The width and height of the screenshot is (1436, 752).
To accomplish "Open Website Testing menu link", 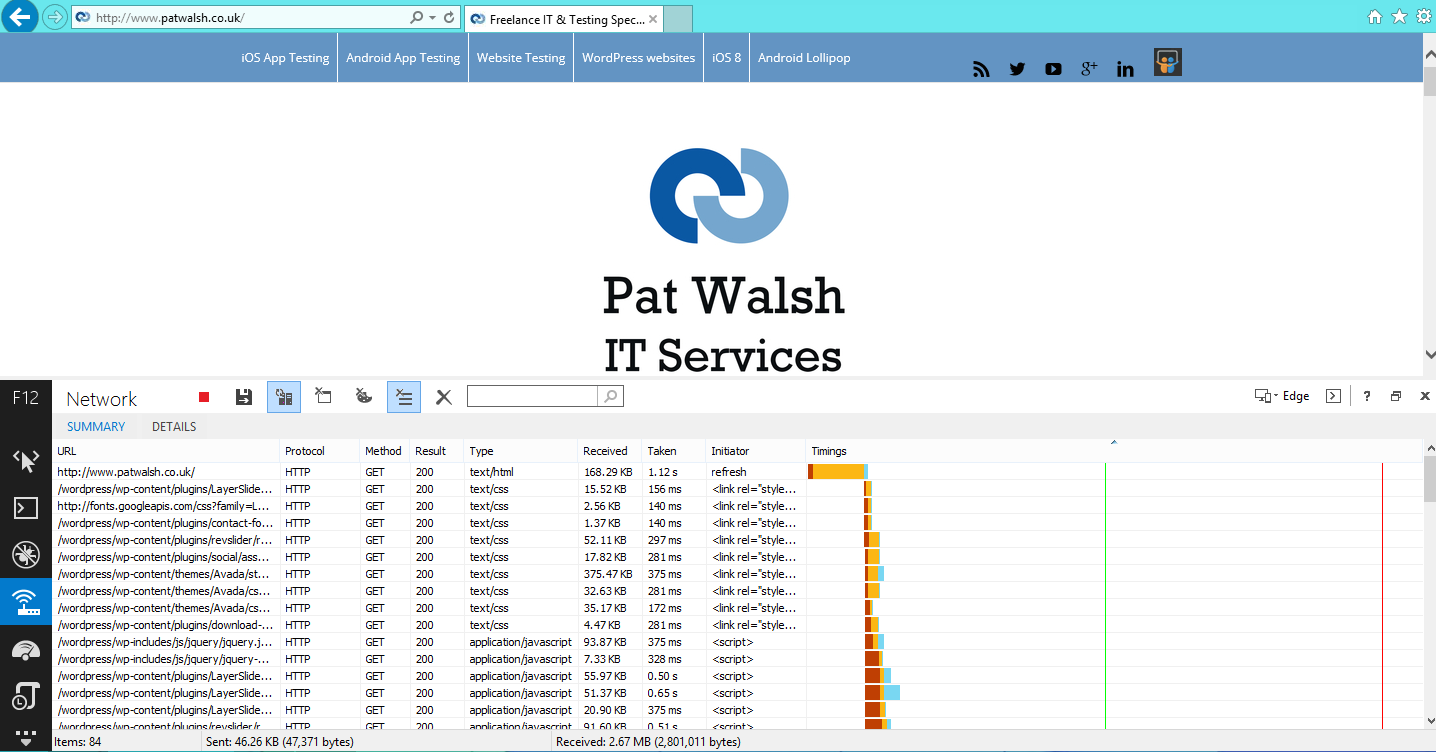I will click(x=521, y=58).
